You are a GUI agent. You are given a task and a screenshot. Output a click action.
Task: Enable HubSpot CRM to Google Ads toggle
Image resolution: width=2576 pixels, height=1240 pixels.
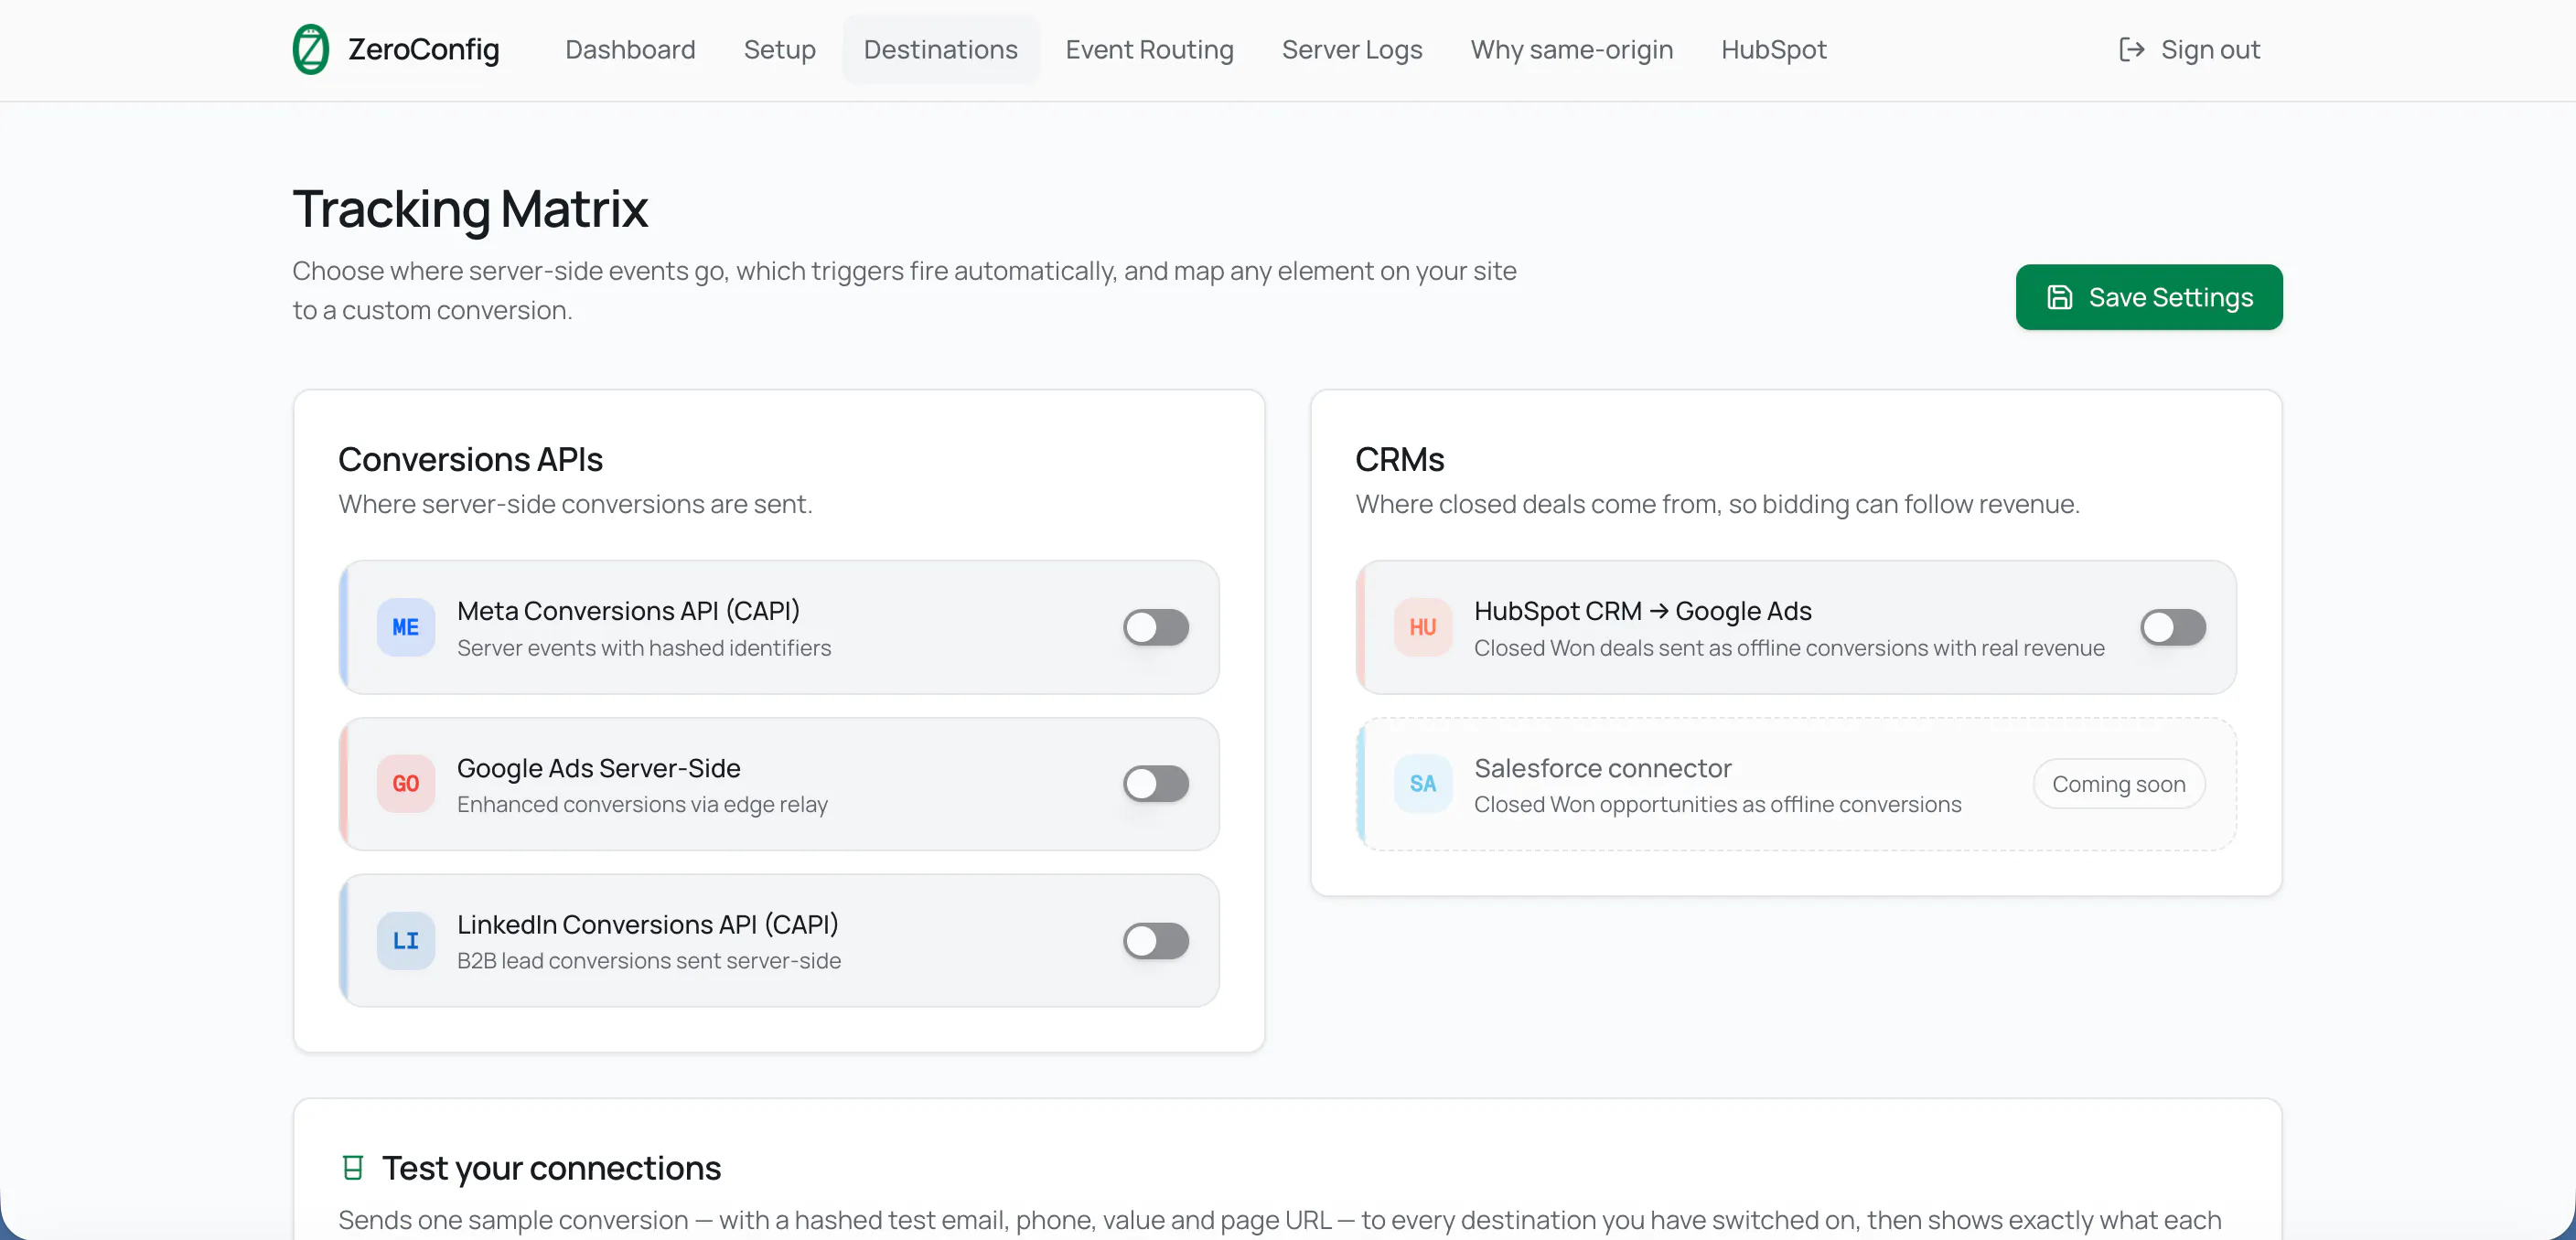click(x=2173, y=627)
